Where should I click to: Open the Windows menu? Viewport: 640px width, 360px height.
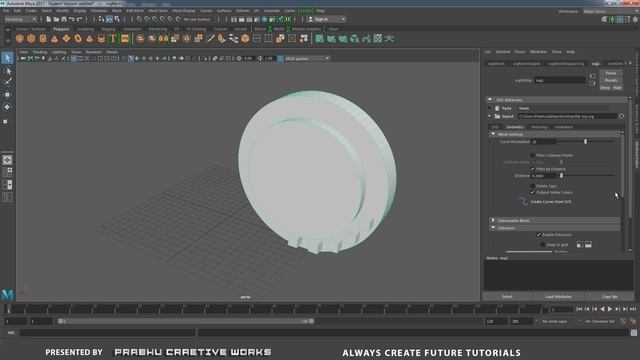click(x=99, y=11)
